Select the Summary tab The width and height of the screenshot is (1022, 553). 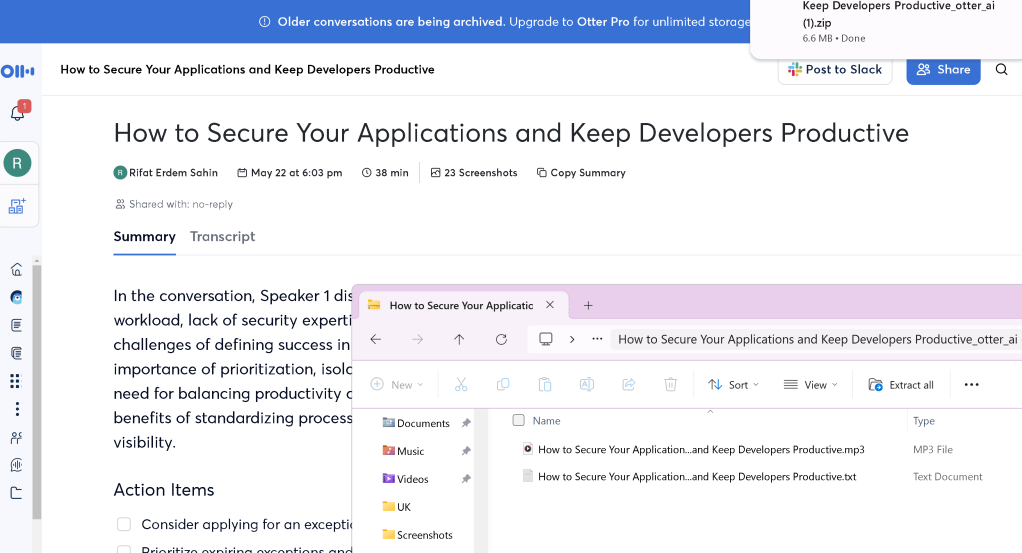pyautogui.click(x=145, y=237)
